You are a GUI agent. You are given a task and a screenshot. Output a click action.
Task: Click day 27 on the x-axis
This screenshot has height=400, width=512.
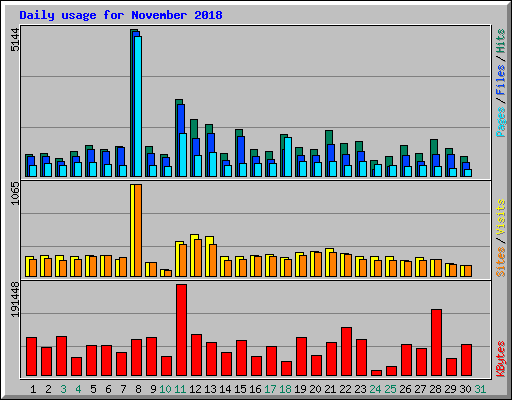pos(420,389)
